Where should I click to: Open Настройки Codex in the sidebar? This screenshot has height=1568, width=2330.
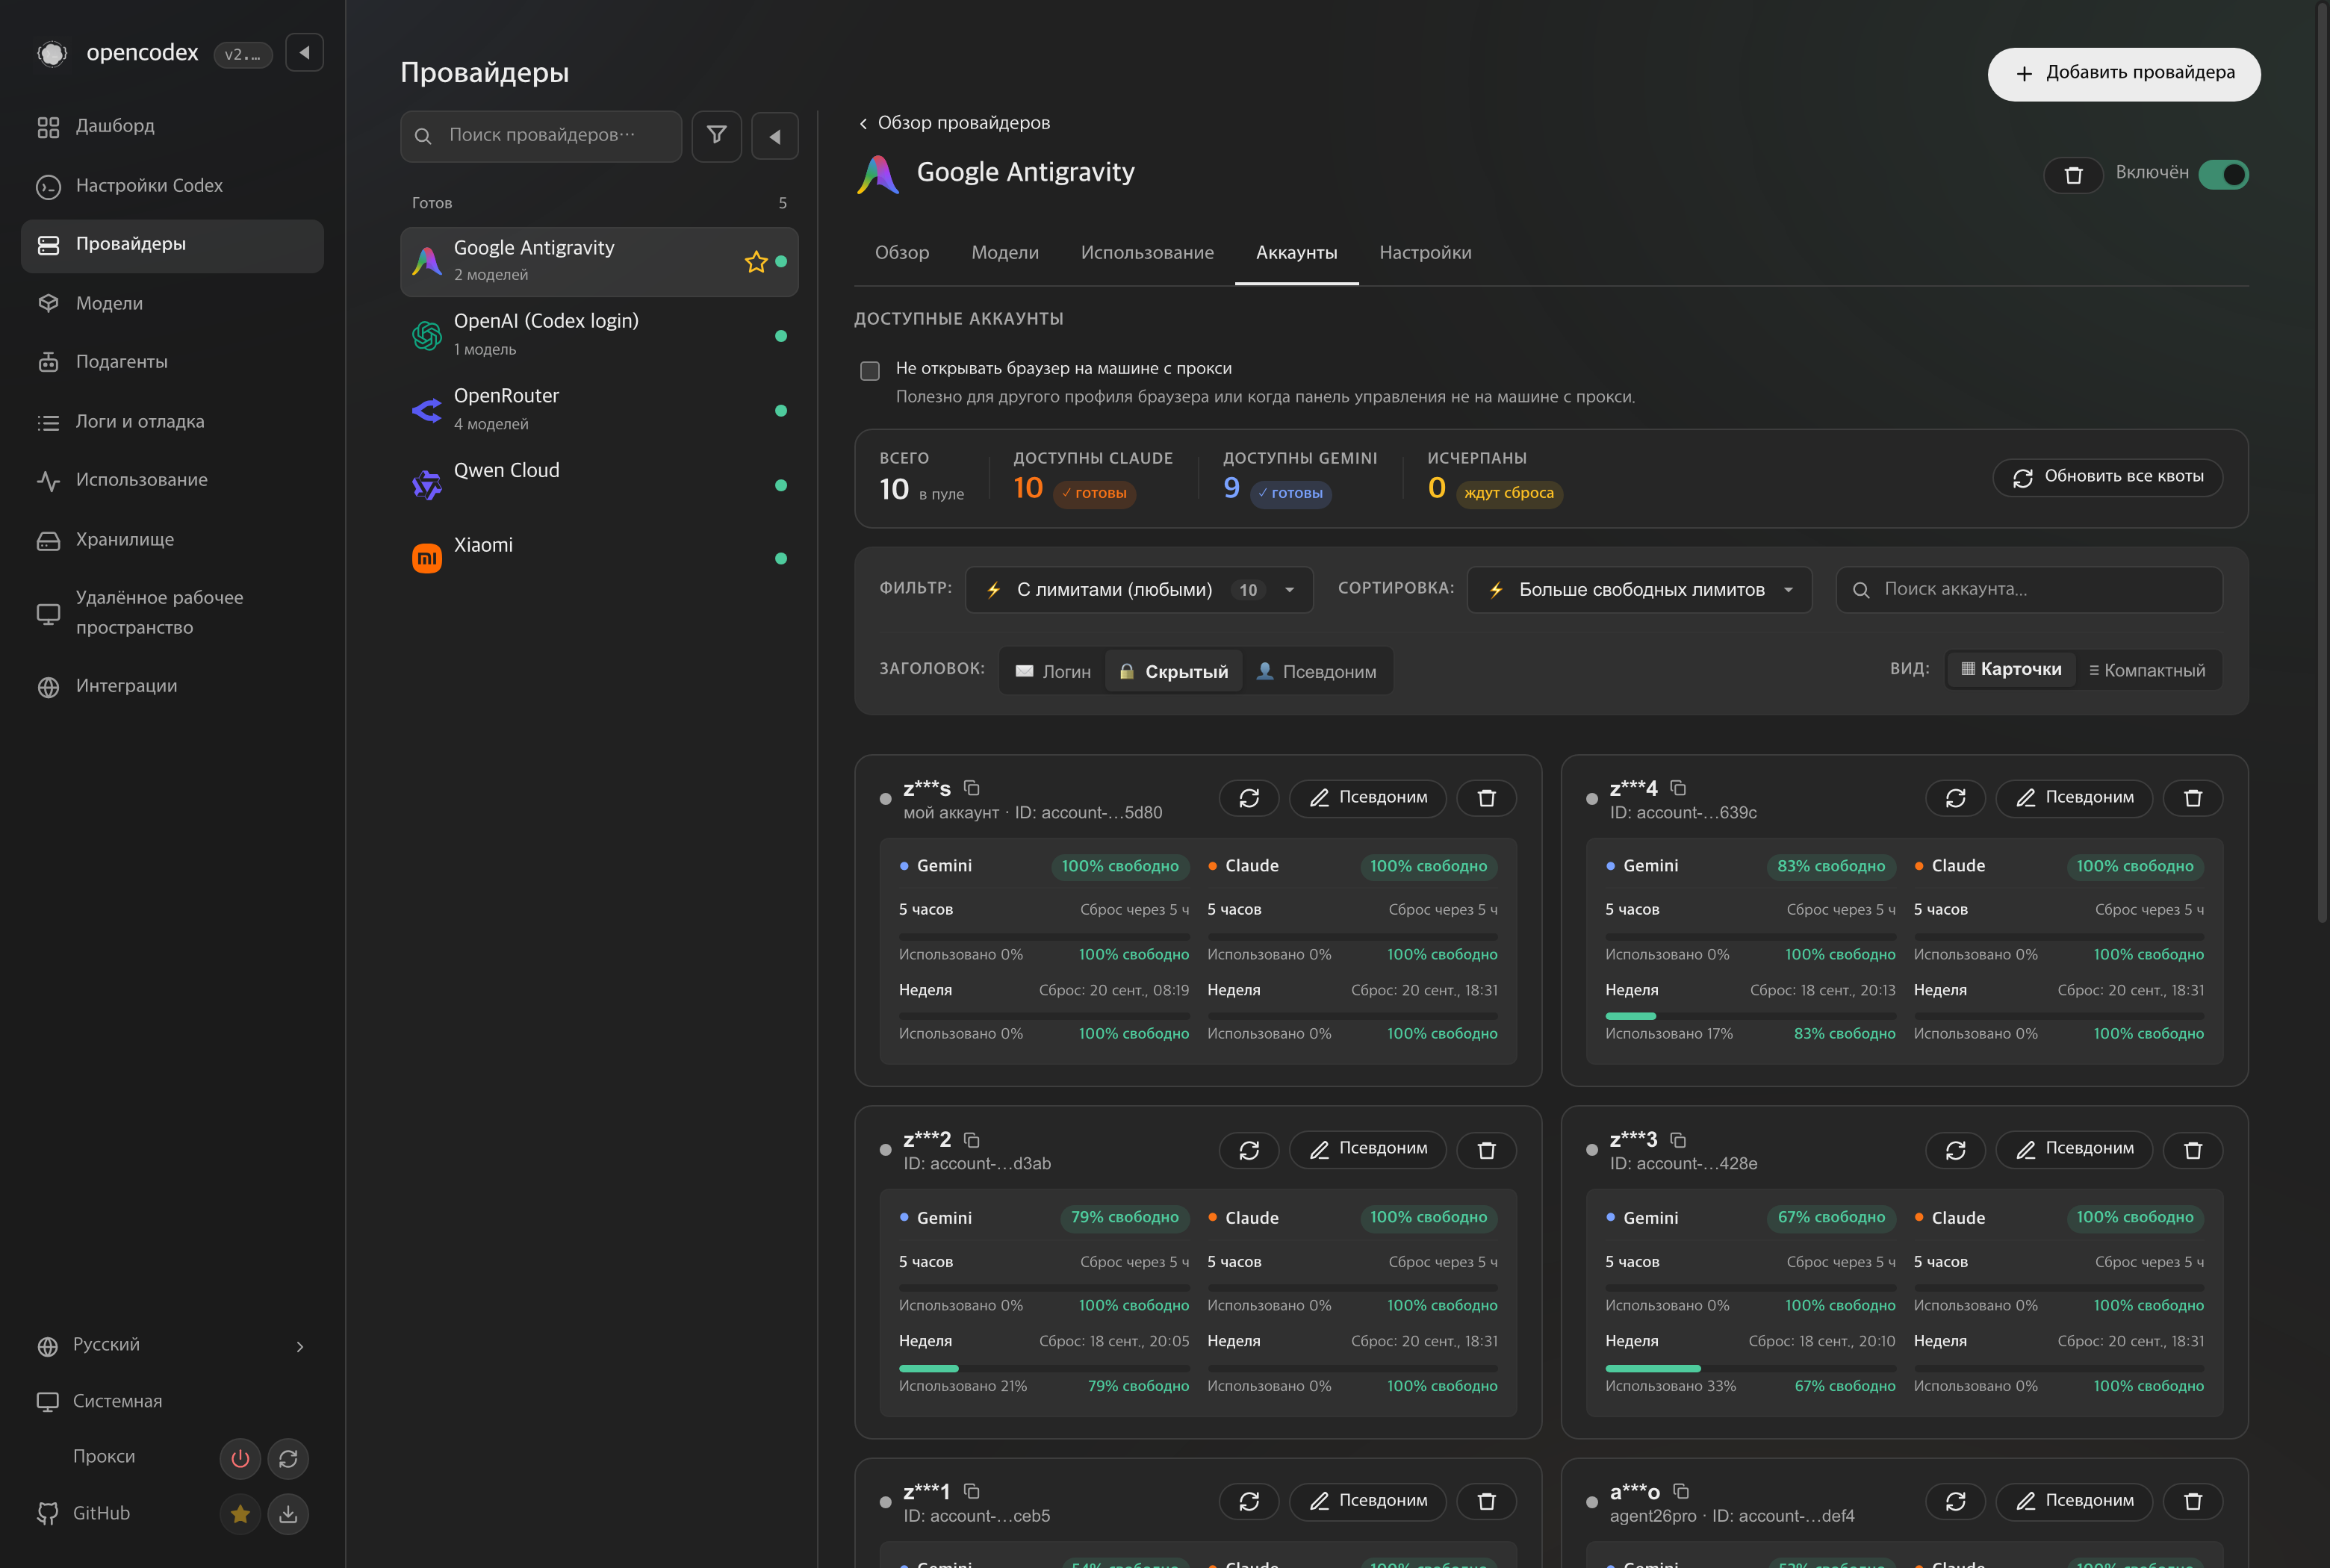pos(172,186)
